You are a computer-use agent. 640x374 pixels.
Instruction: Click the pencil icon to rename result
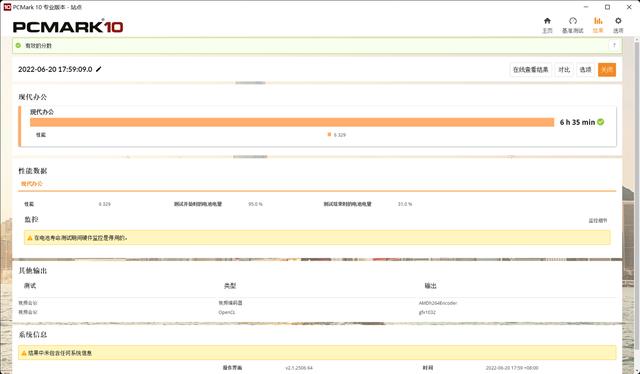(98, 69)
